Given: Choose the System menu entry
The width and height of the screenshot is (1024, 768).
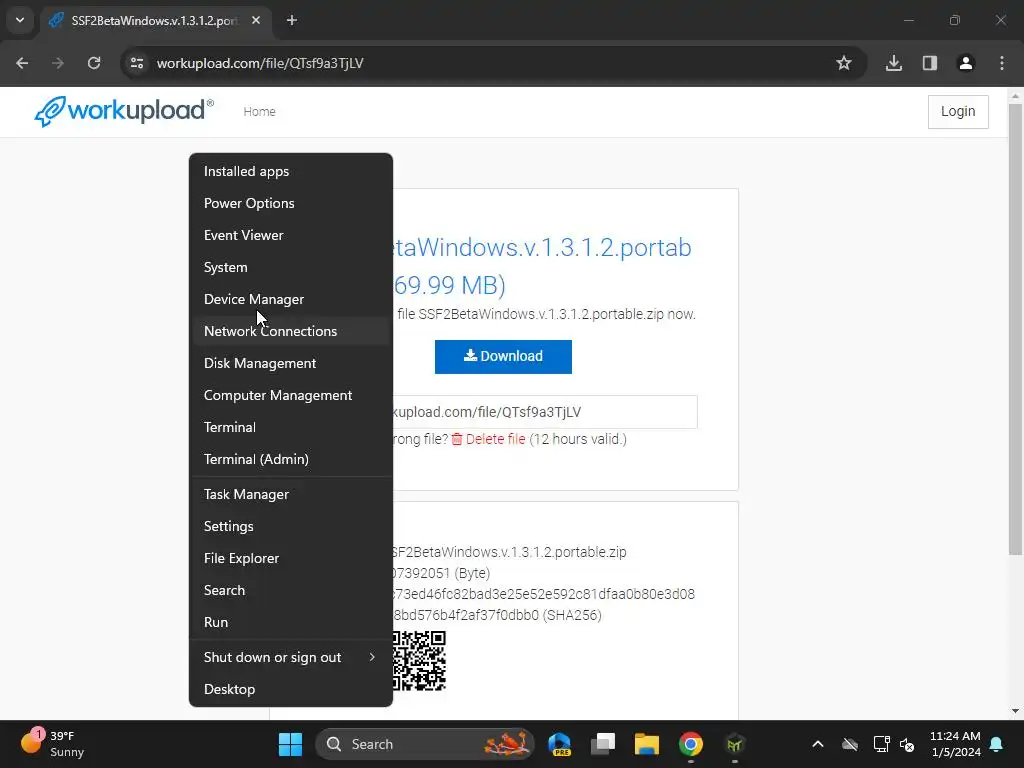Looking at the screenshot, I should (291, 267).
